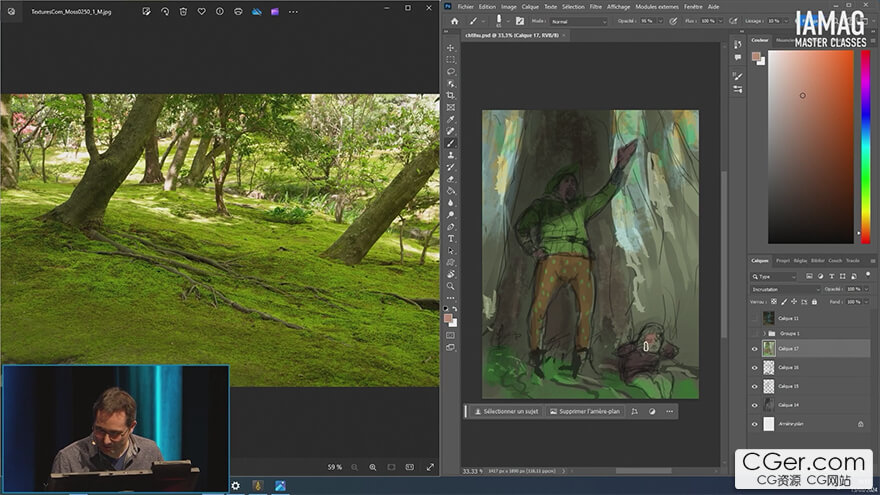Select the Lasso tool

coord(451,72)
